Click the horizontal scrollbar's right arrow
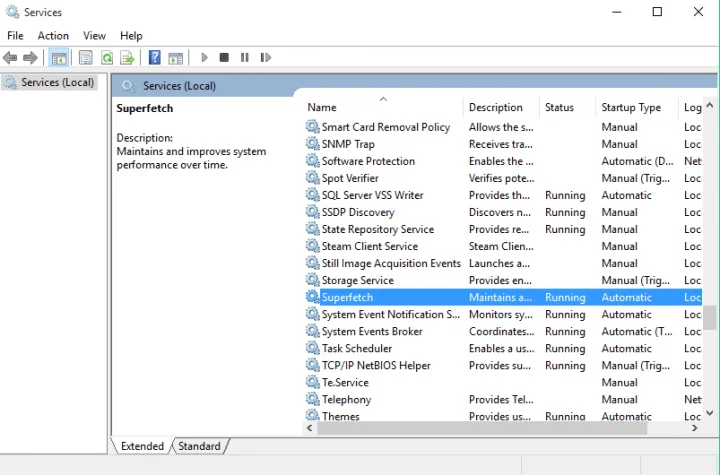 (694, 428)
